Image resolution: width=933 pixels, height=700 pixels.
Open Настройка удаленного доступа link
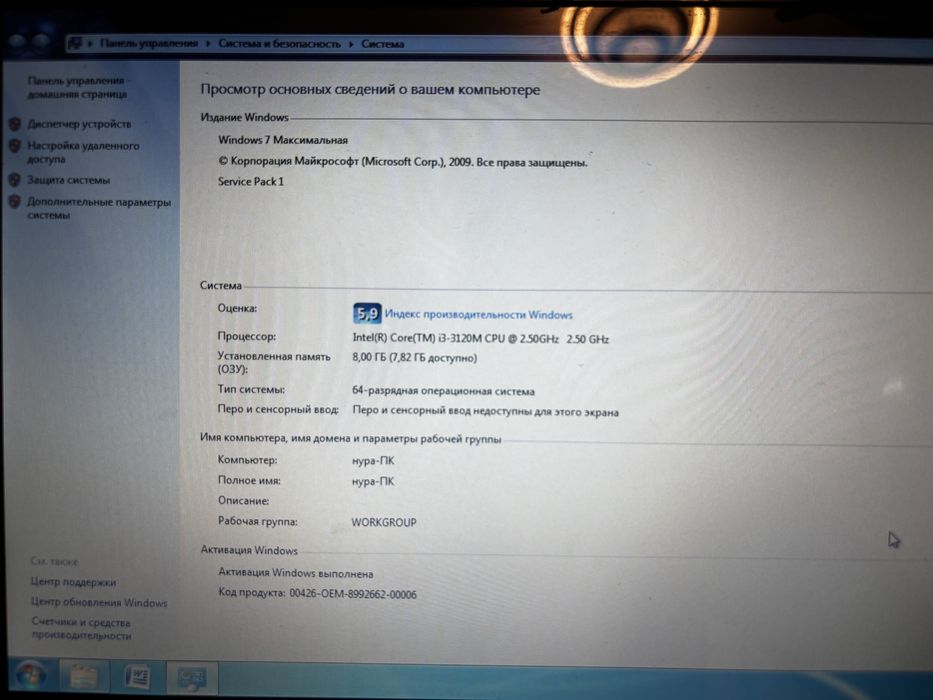83,152
